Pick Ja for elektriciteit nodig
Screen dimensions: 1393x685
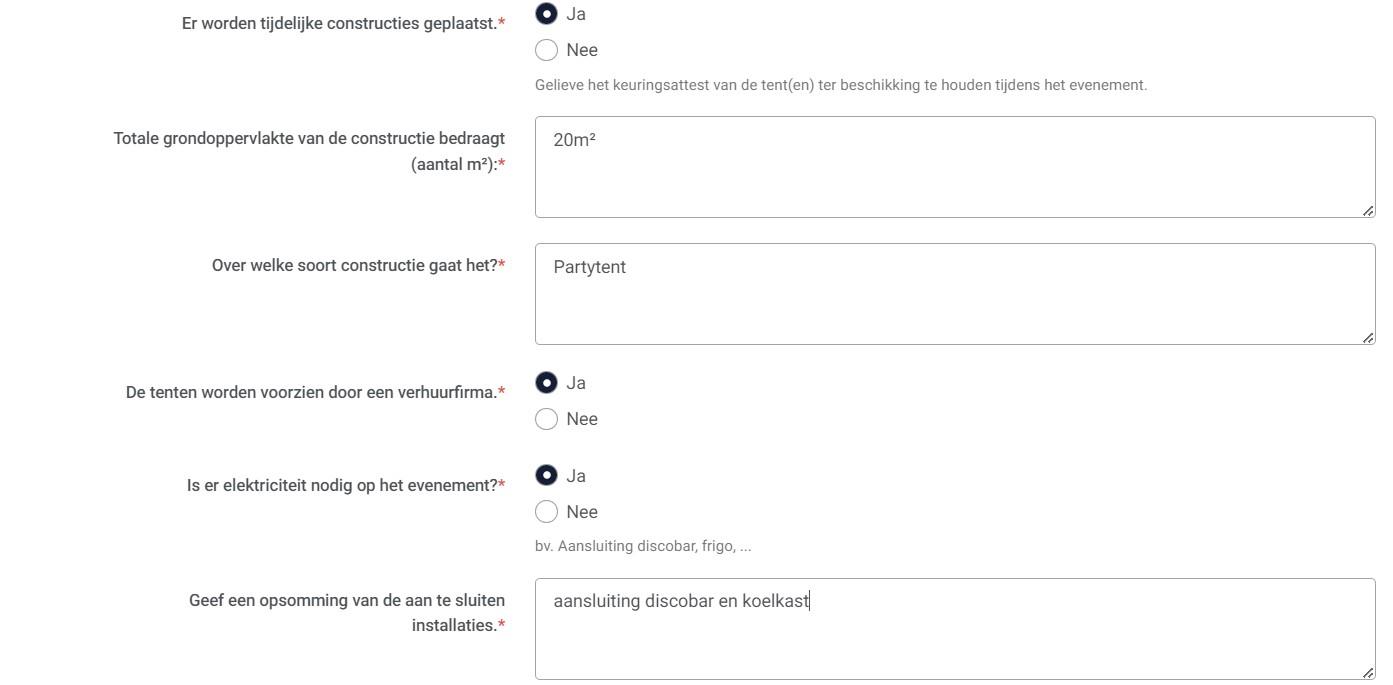click(547, 476)
